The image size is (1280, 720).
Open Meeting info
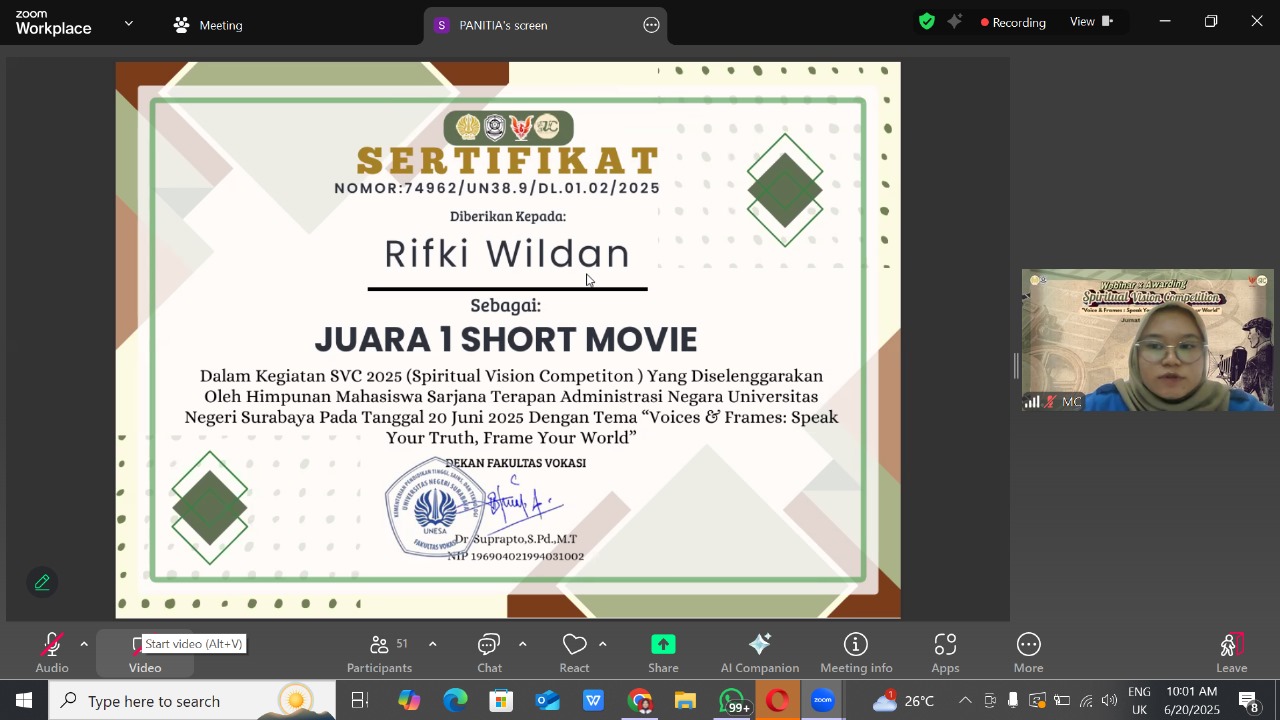(x=856, y=653)
